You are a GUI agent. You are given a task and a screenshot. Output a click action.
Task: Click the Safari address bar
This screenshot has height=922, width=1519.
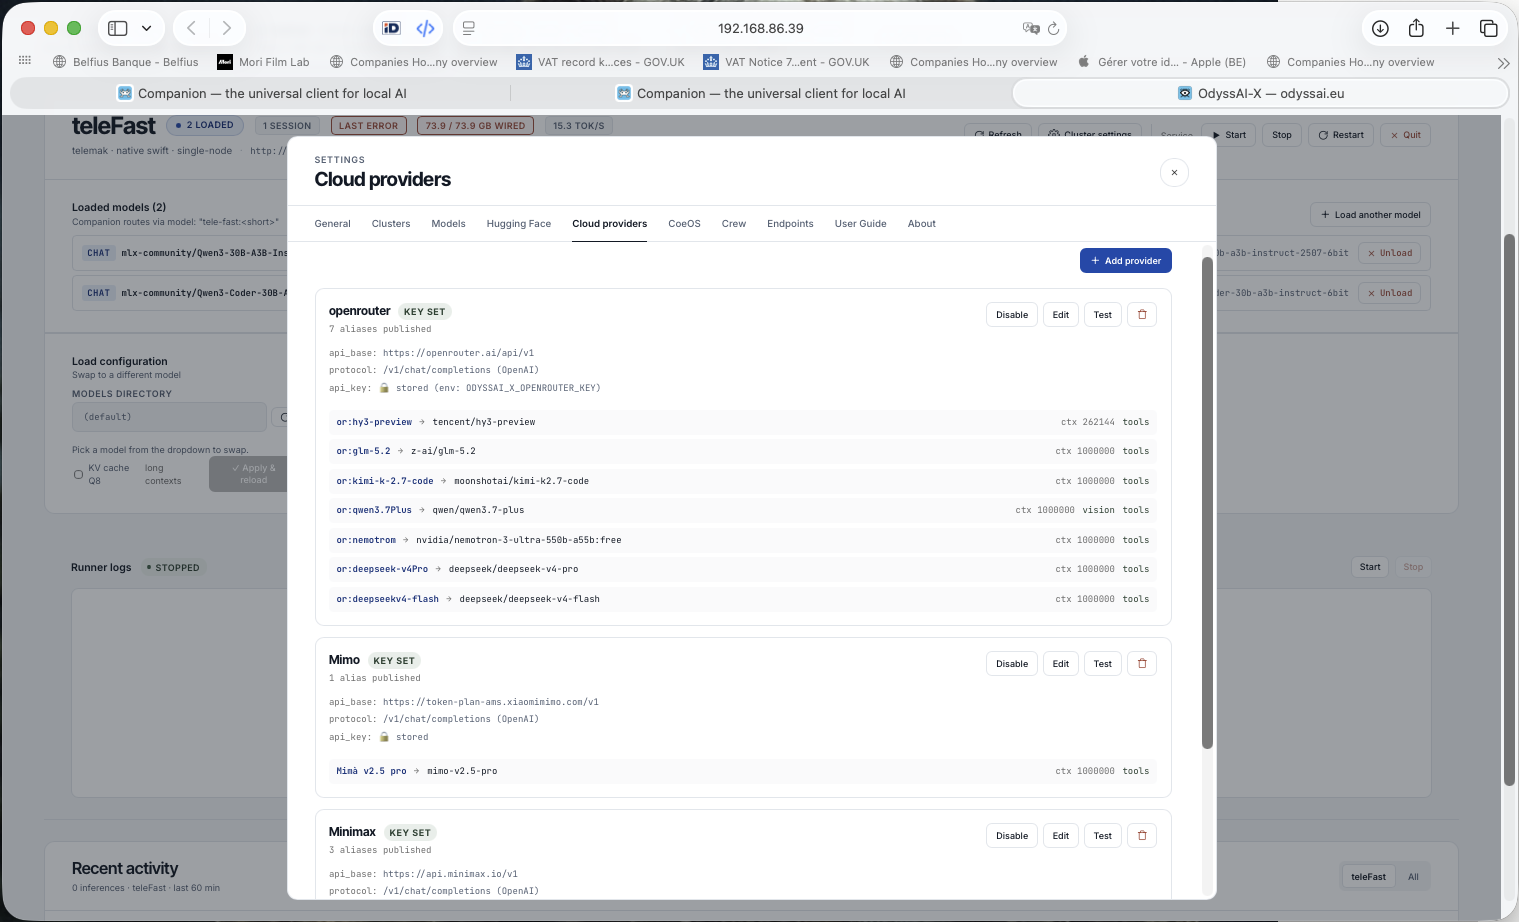click(760, 28)
